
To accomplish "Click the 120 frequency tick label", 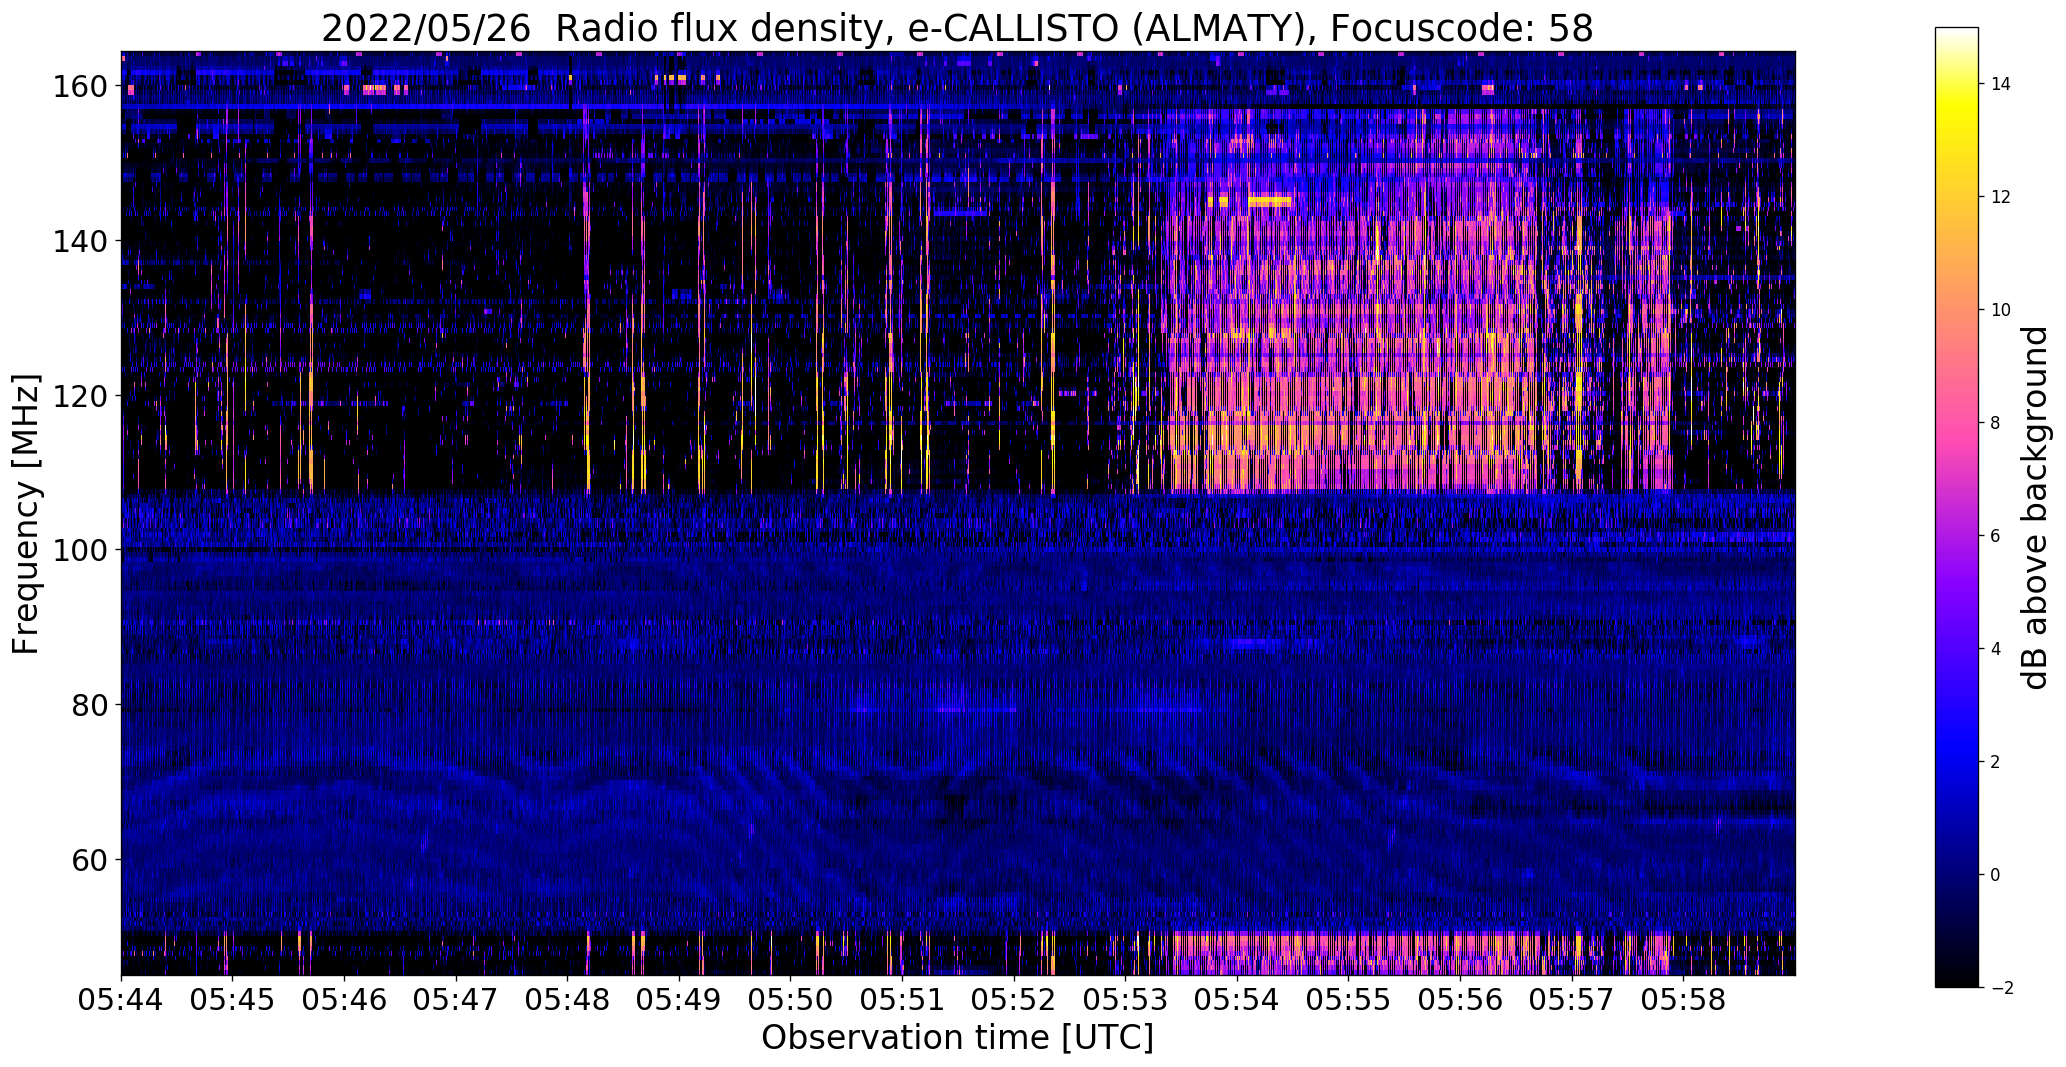I will coord(81,396).
